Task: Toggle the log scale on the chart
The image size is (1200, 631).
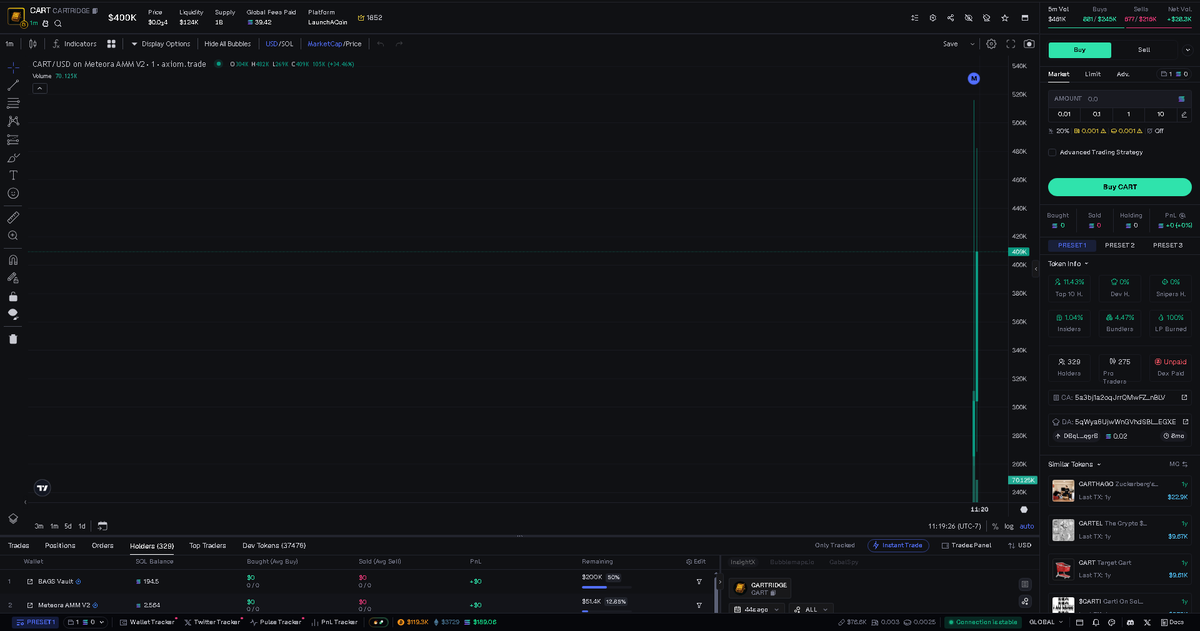Action: (x=1008, y=526)
